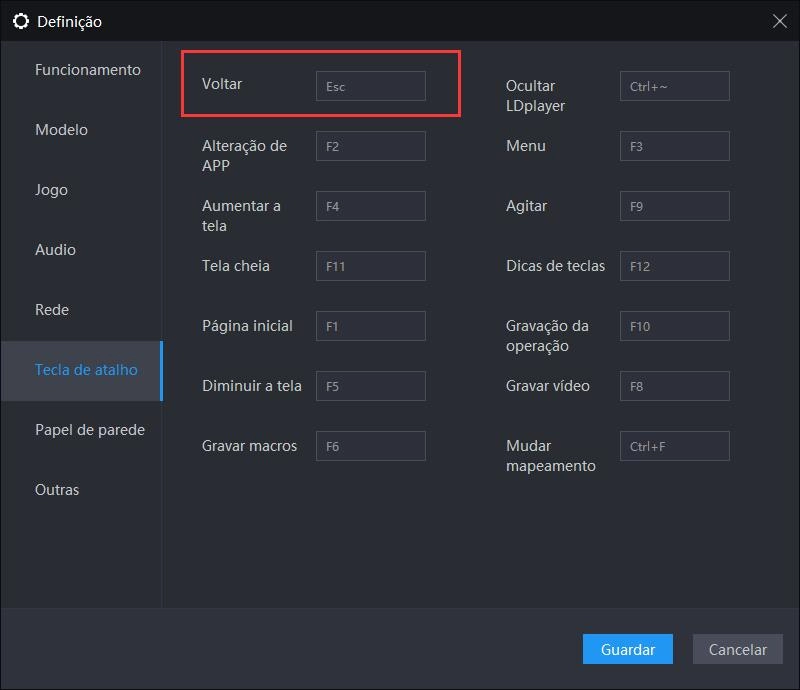Image resolution: width=800 pixels, height=690 pixels.
Task: Change the Página inicial F1 shortcut
Action: (x=370, y=326)
